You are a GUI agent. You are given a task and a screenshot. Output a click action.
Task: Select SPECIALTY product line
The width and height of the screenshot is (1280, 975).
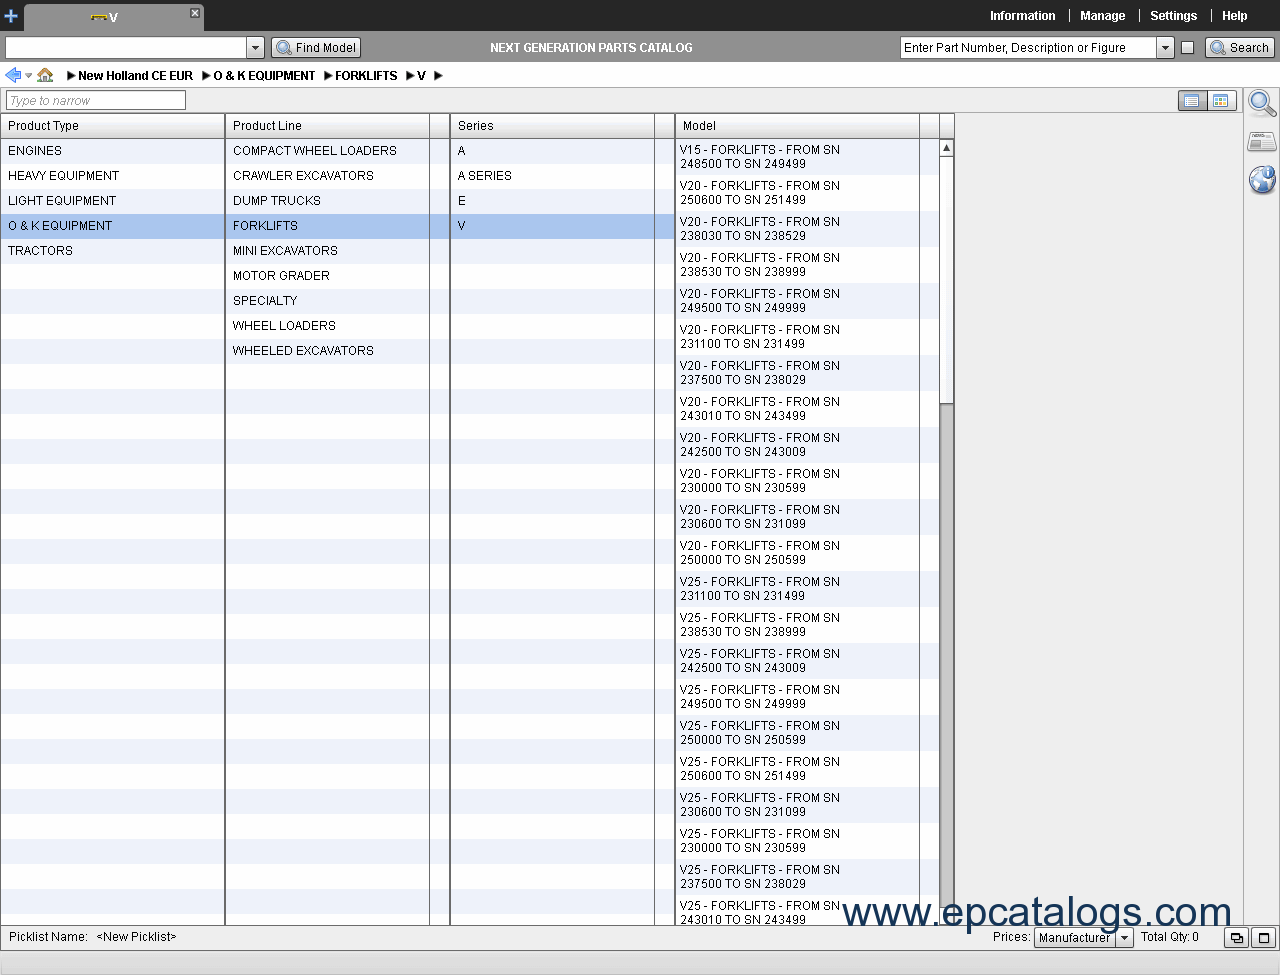[328, 301]
